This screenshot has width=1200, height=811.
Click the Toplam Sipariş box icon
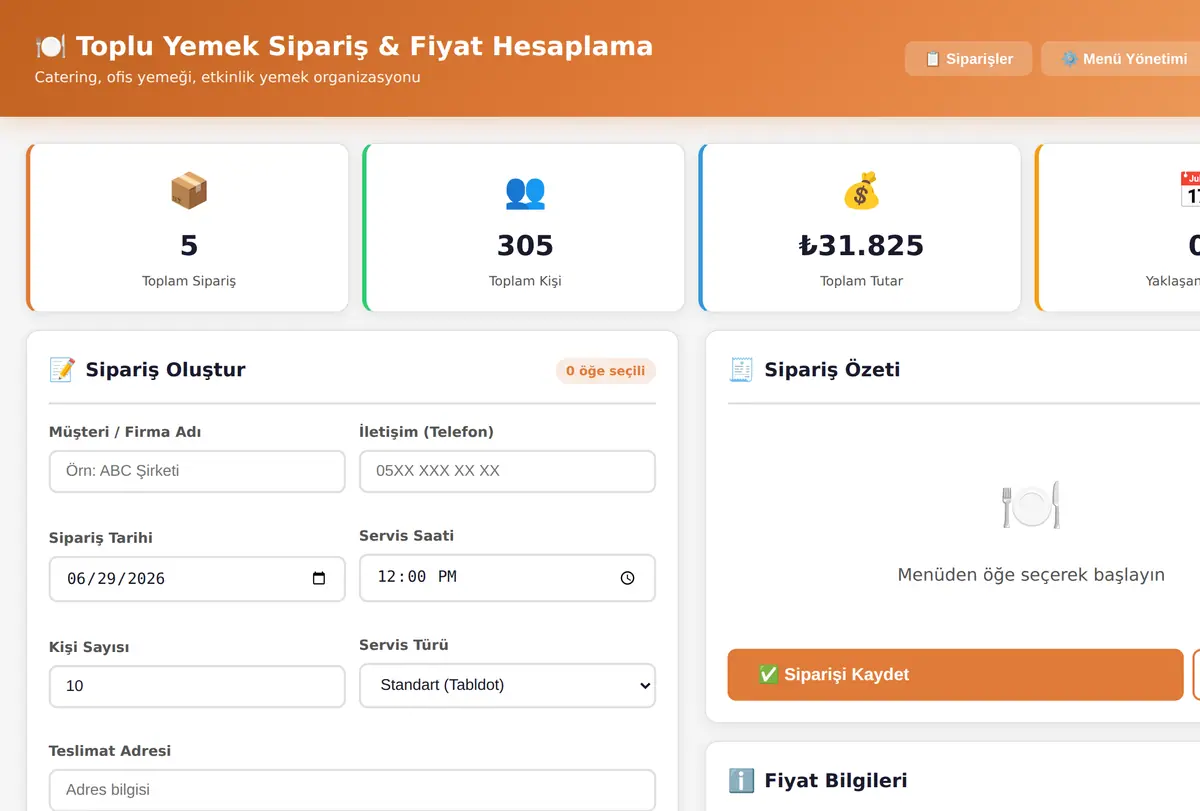point(189,190)
